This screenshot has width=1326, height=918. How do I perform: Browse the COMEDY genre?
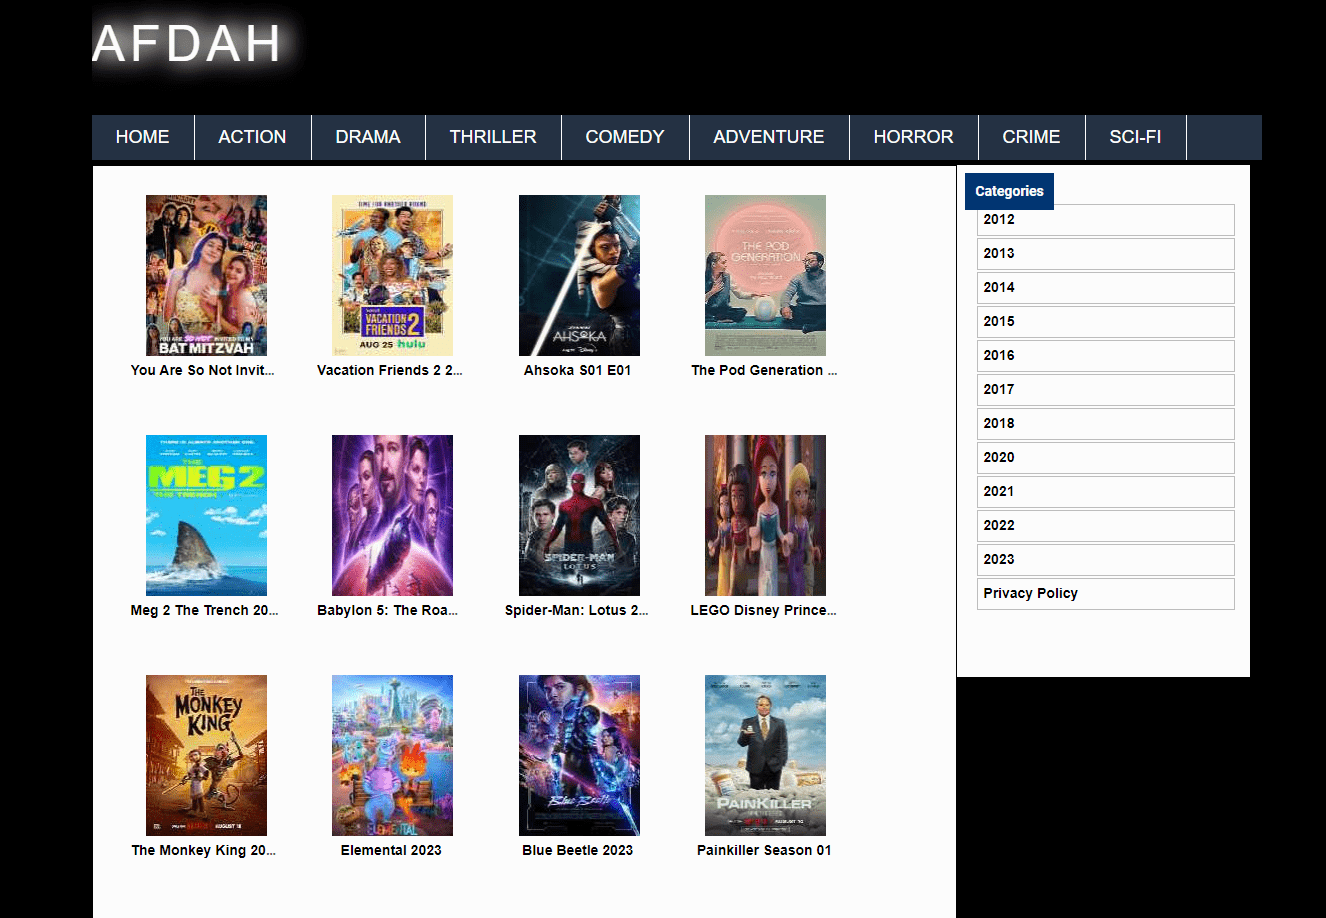tap(625, 137)
